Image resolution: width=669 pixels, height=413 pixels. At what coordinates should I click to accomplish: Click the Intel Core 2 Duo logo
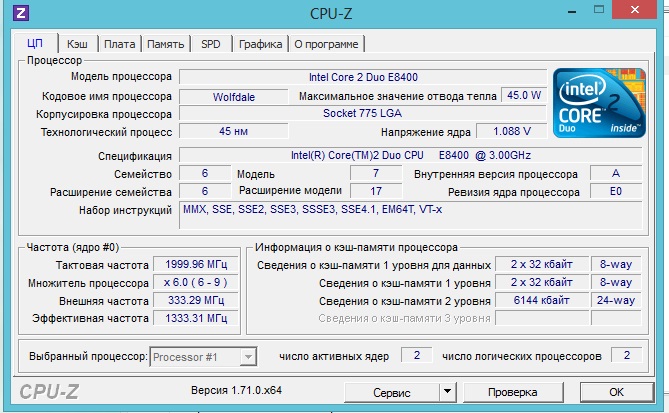[599, 103]
